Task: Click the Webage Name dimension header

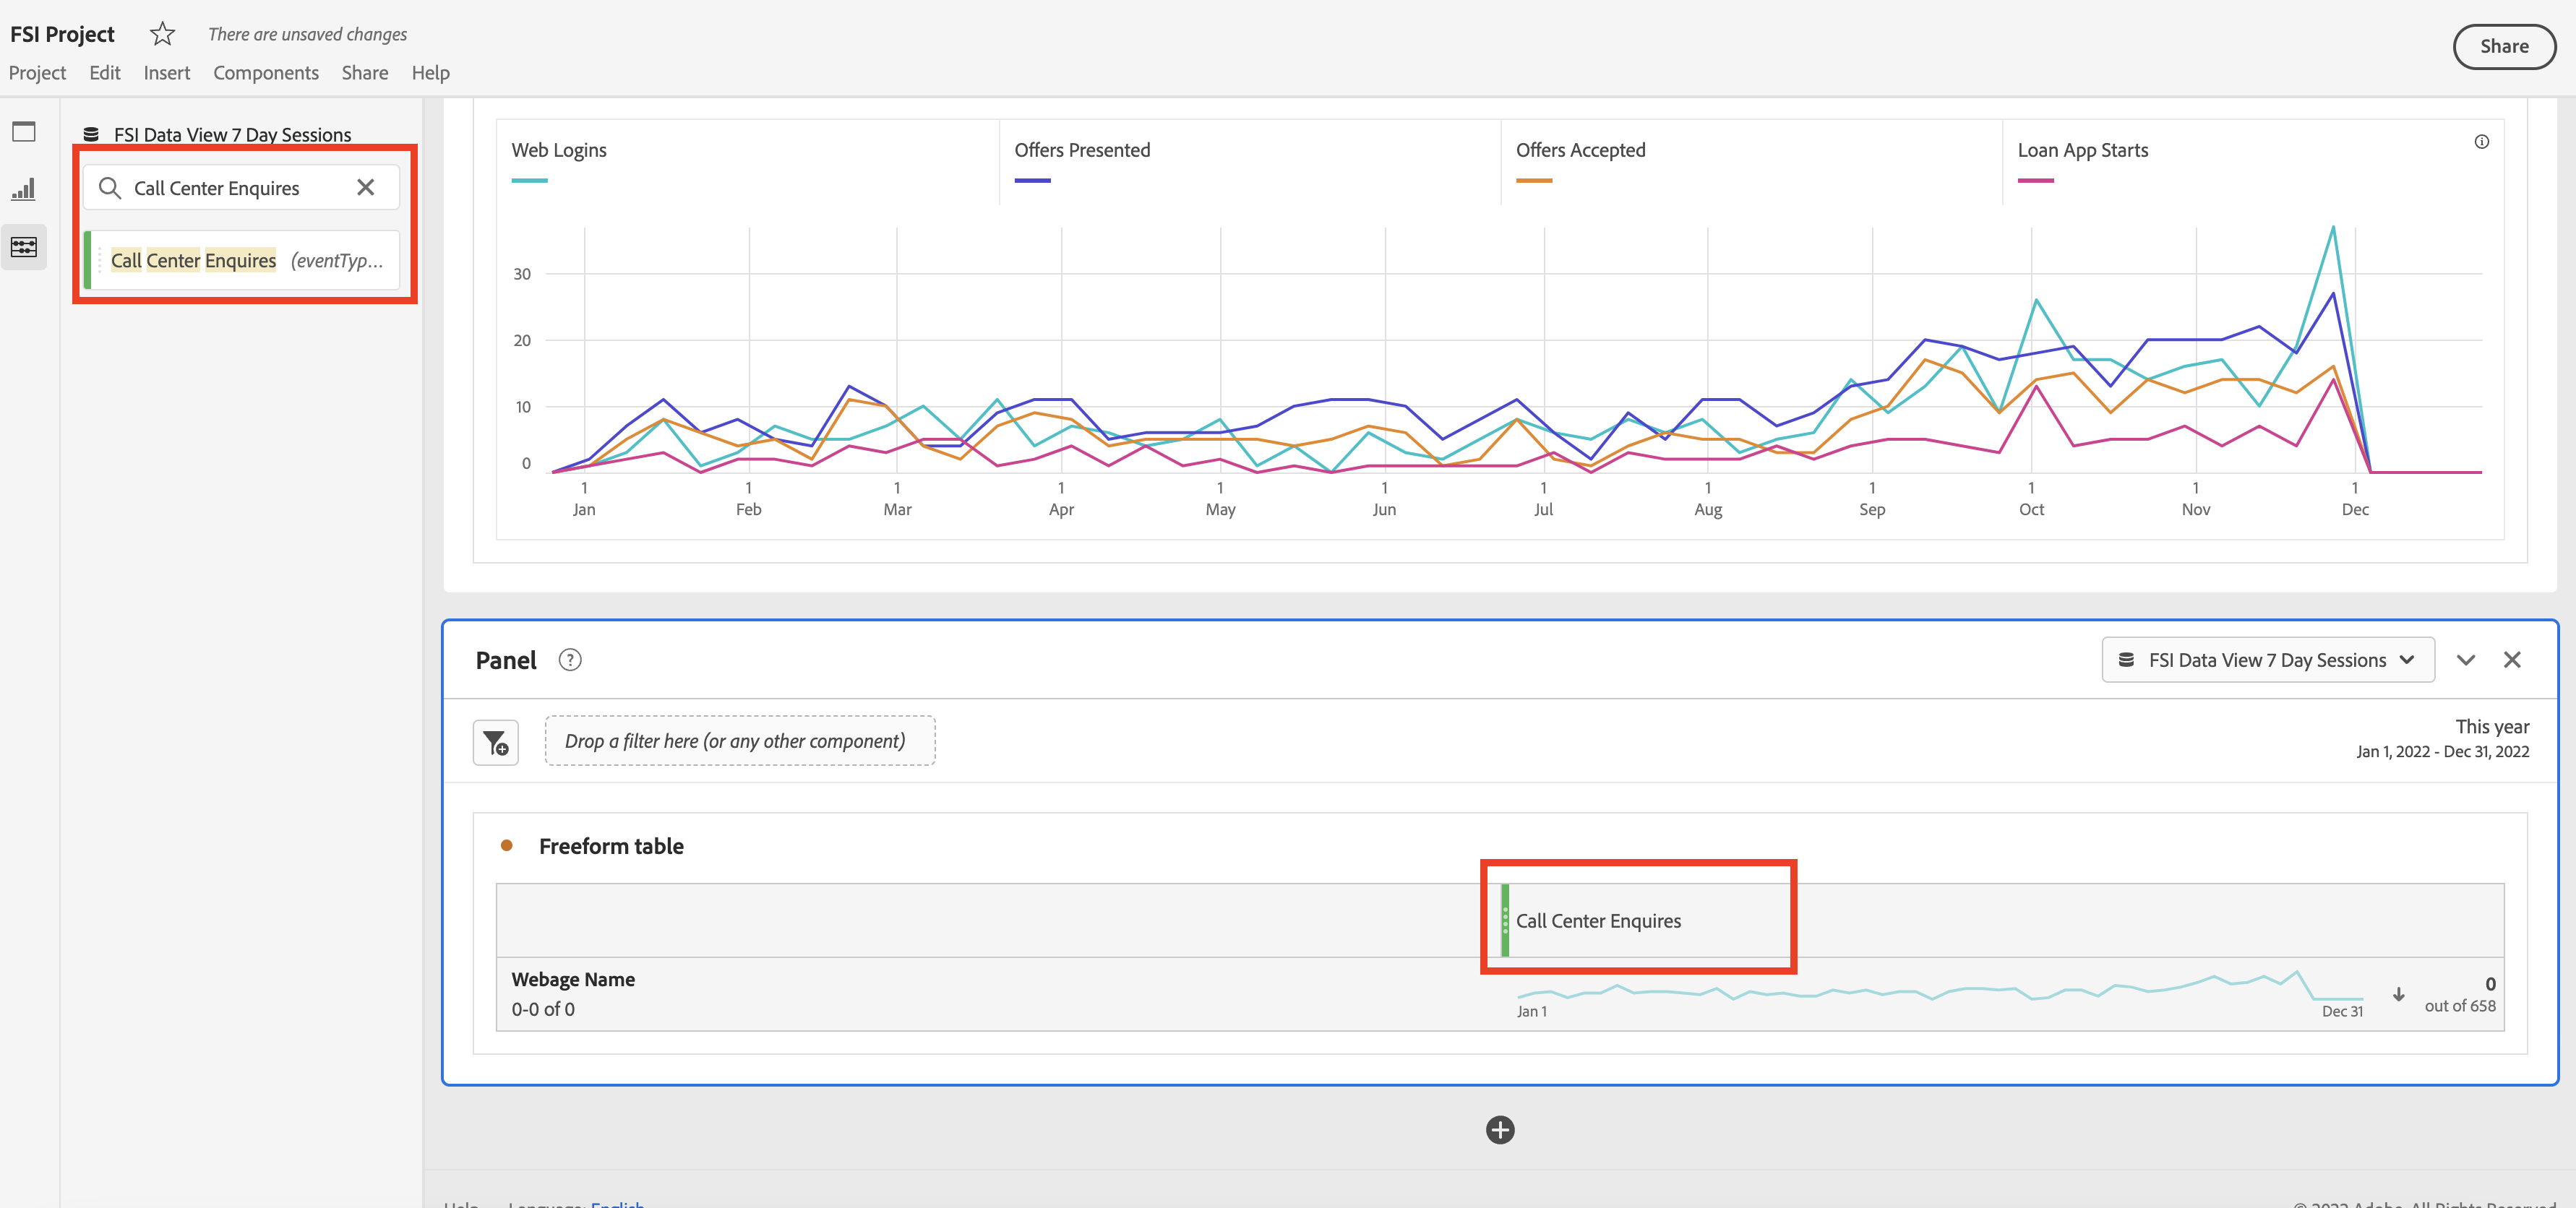Action: [573, 979]
